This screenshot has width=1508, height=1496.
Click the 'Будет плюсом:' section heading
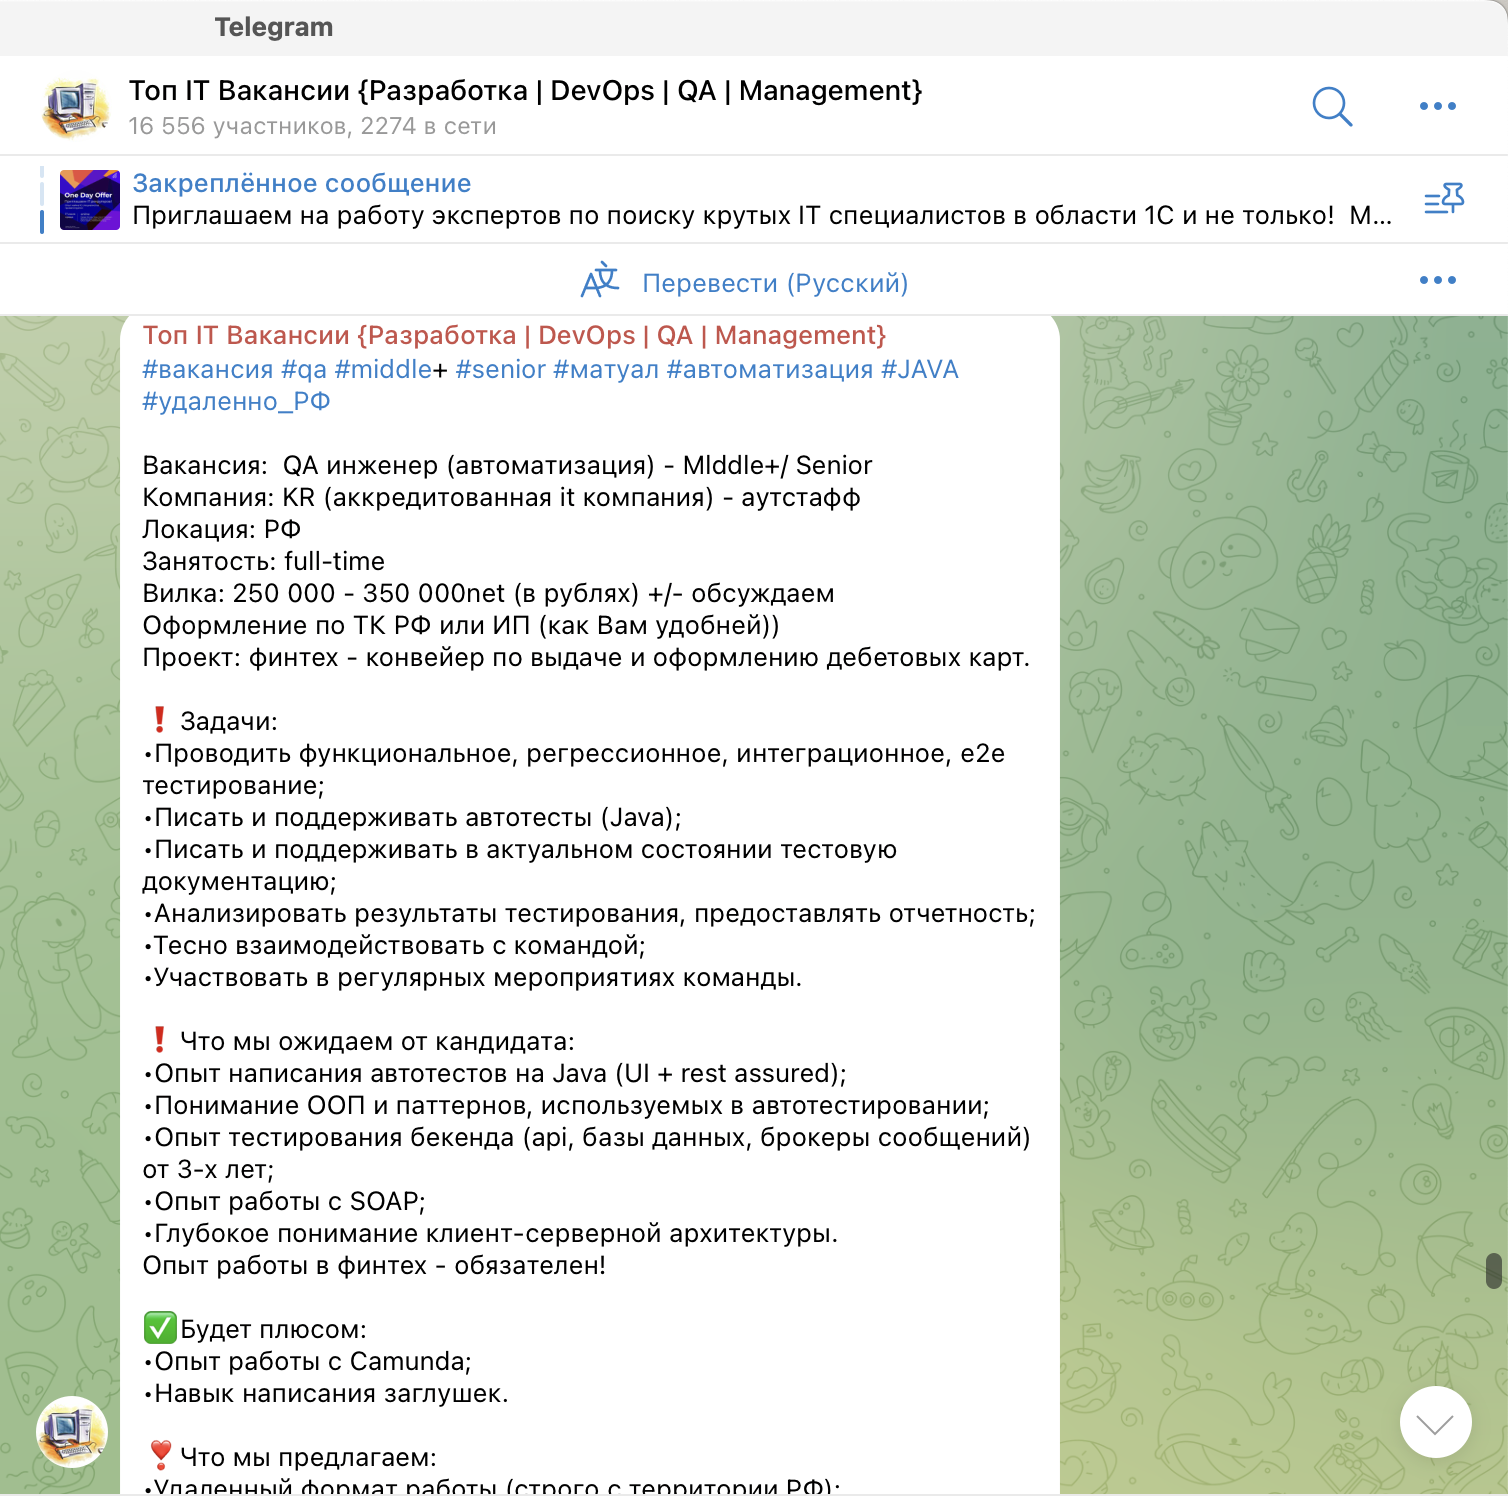tap(273, 1329)
